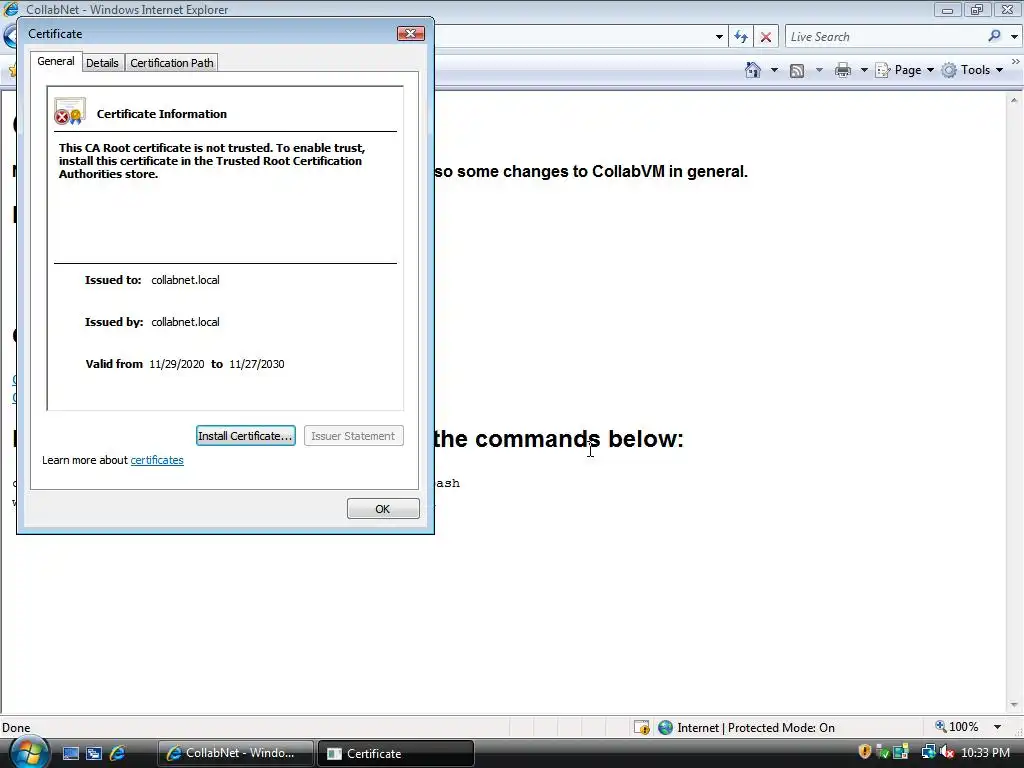Click the Refresh icon in address bar
1024x768 pixels.
pyautogui.click(x=741, y=37)
